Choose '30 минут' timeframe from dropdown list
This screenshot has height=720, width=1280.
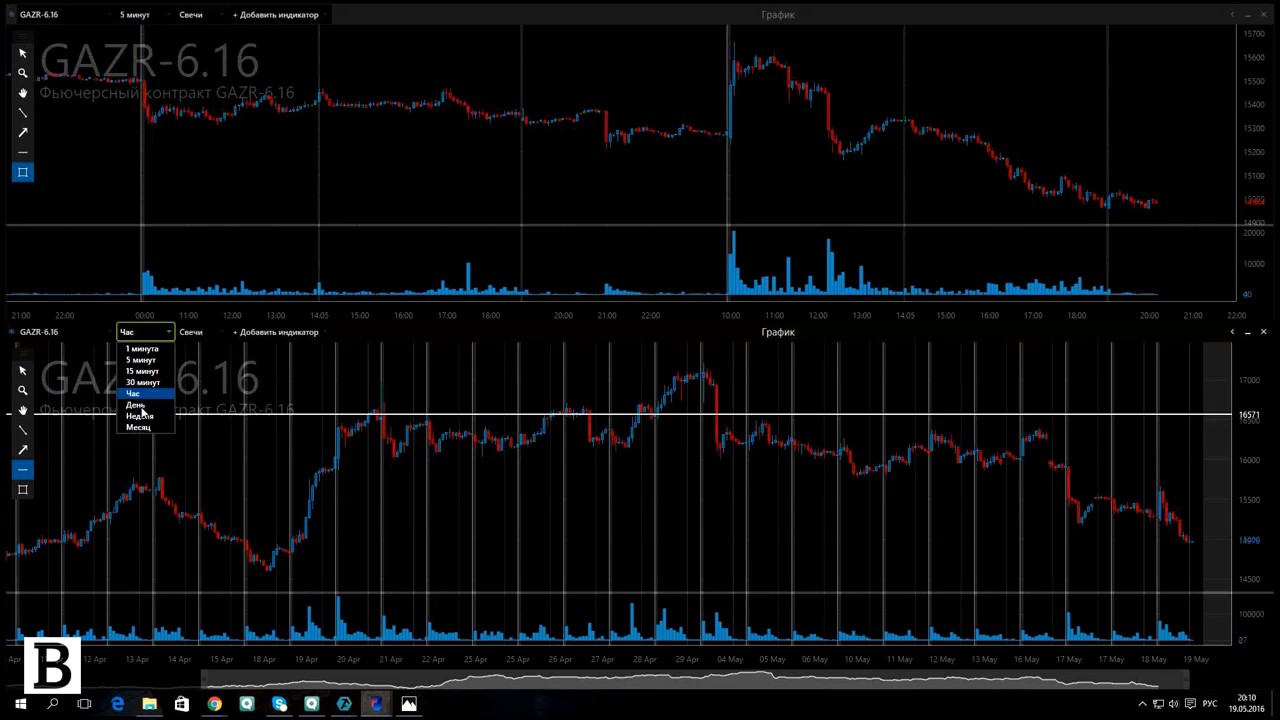[x=146, y=382]
